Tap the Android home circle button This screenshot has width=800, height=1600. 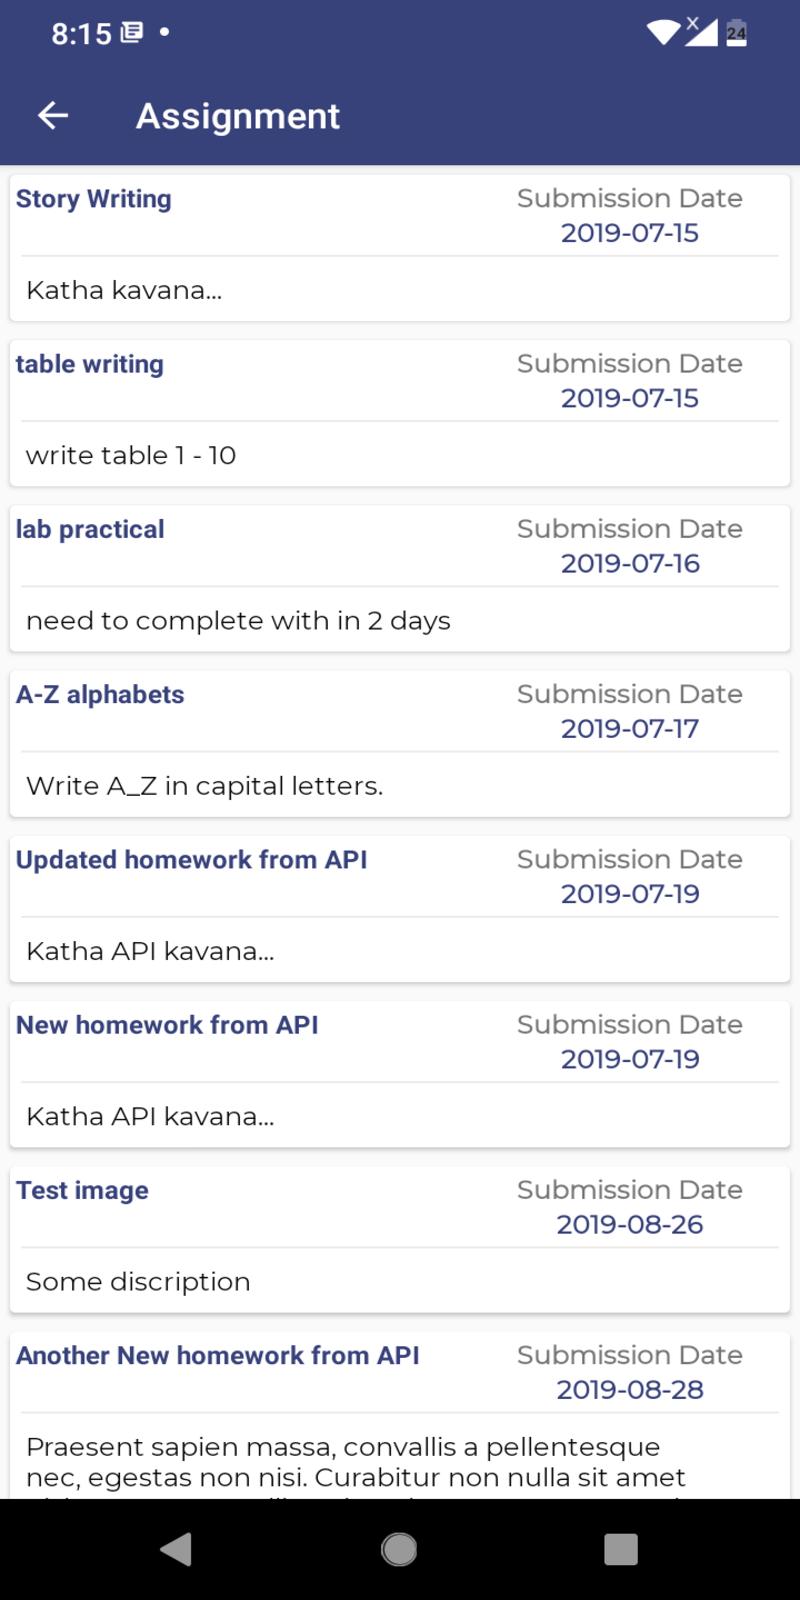click(399, 1549)
